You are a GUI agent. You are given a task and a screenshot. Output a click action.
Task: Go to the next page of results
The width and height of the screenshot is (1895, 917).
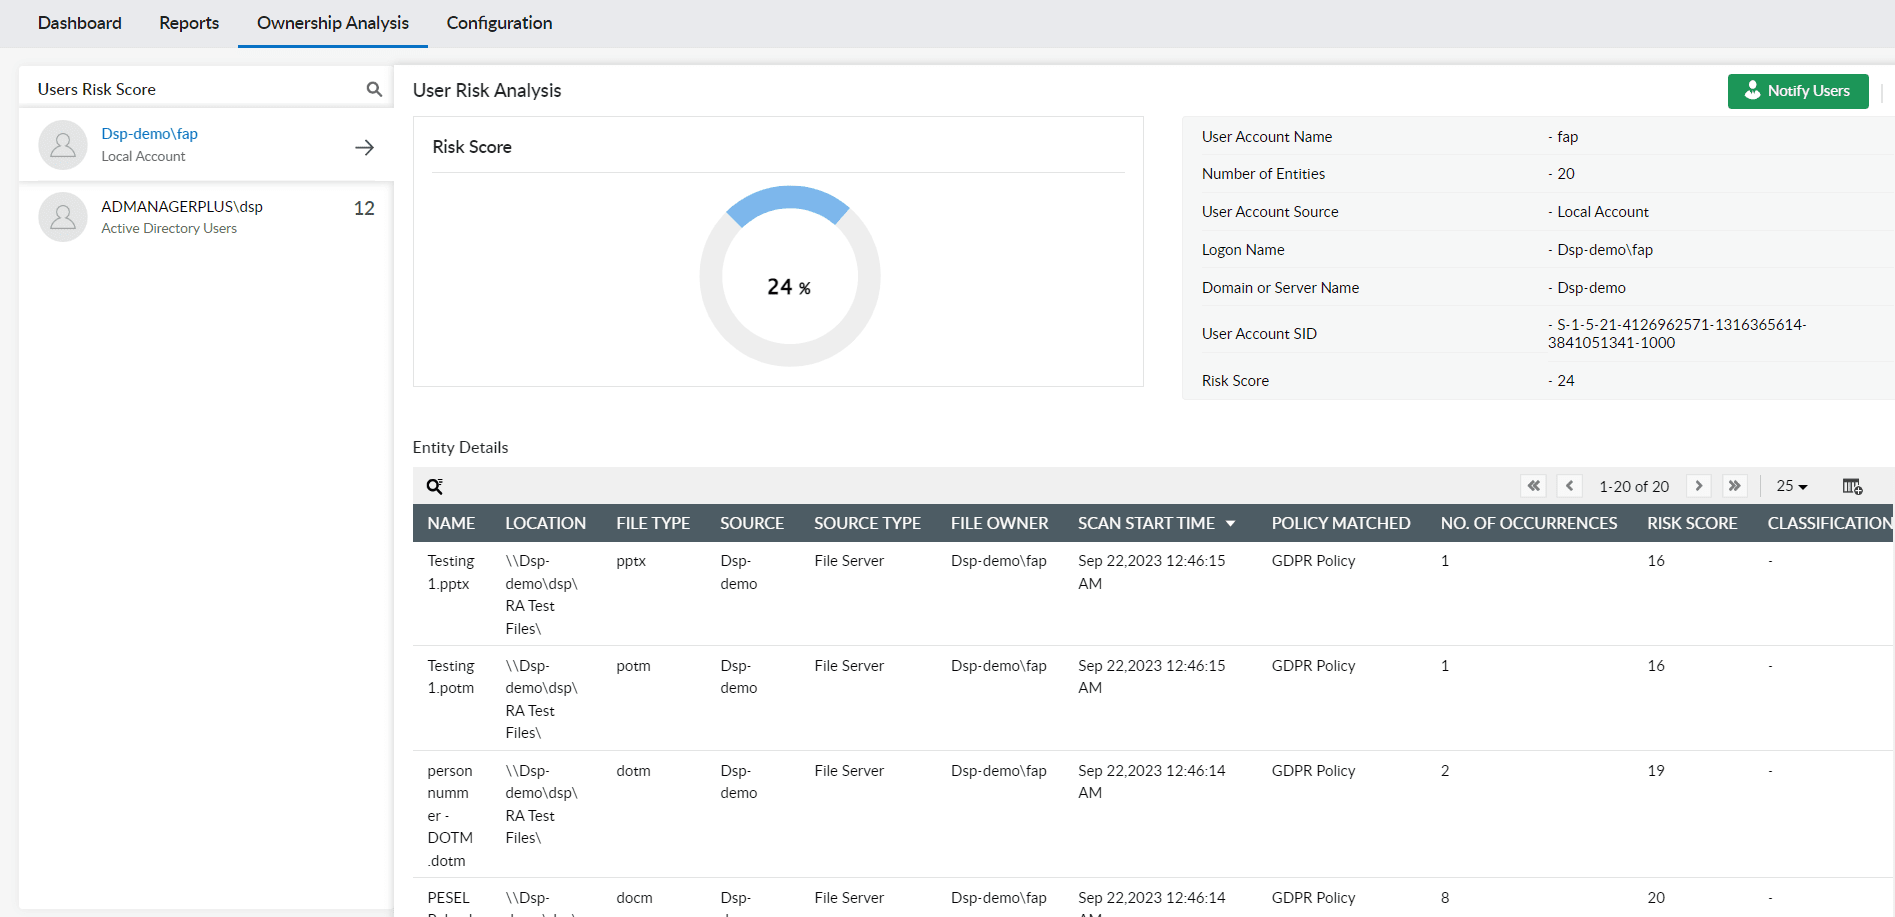tap(1698, 486)
